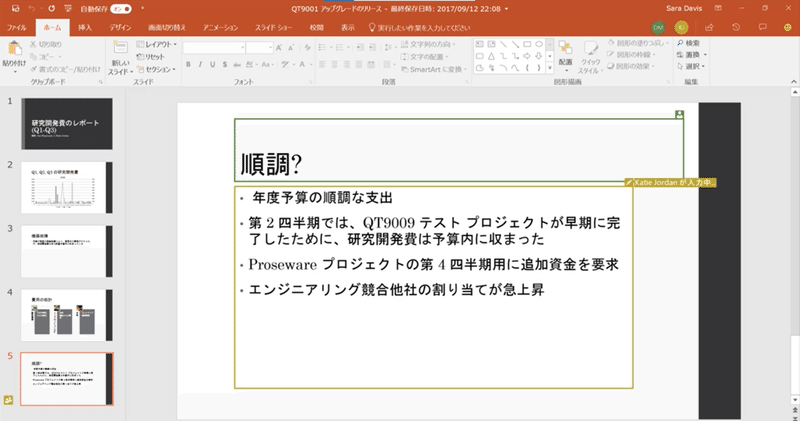Expand the 貼り付け paste options arrow
Image resolution: width=800 pixels, height=421 pixels.
pyautogui.click(x=14, y=71)
